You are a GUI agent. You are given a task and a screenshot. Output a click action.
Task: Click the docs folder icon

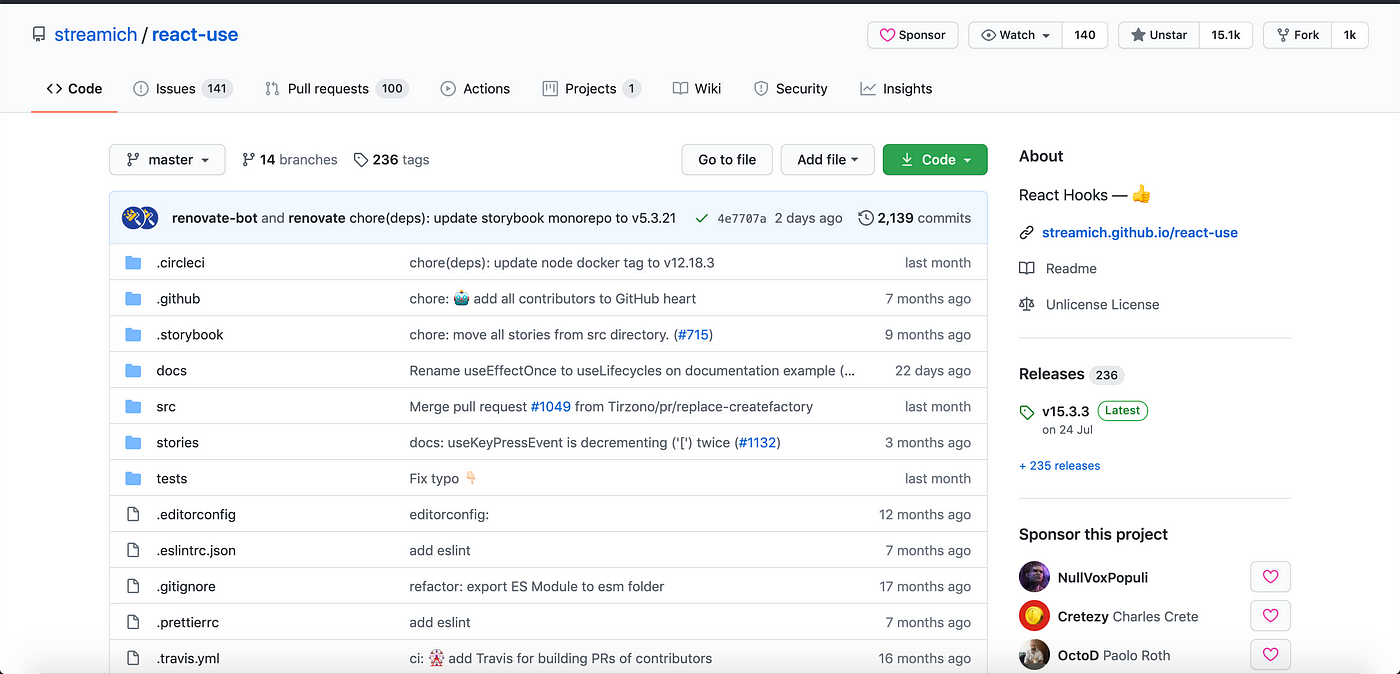[133, 371]
